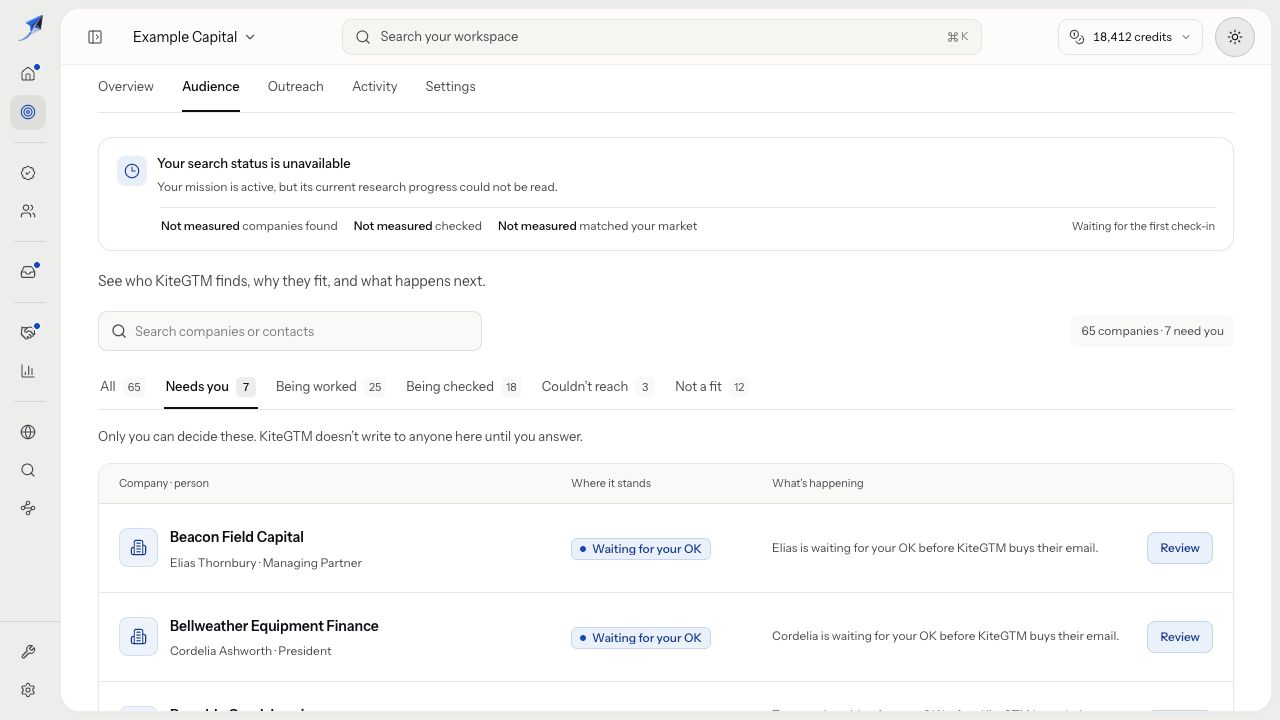Viewport: 1280px width, 720px height.
Task: Select the Audience tab
Action: (210, 87)
